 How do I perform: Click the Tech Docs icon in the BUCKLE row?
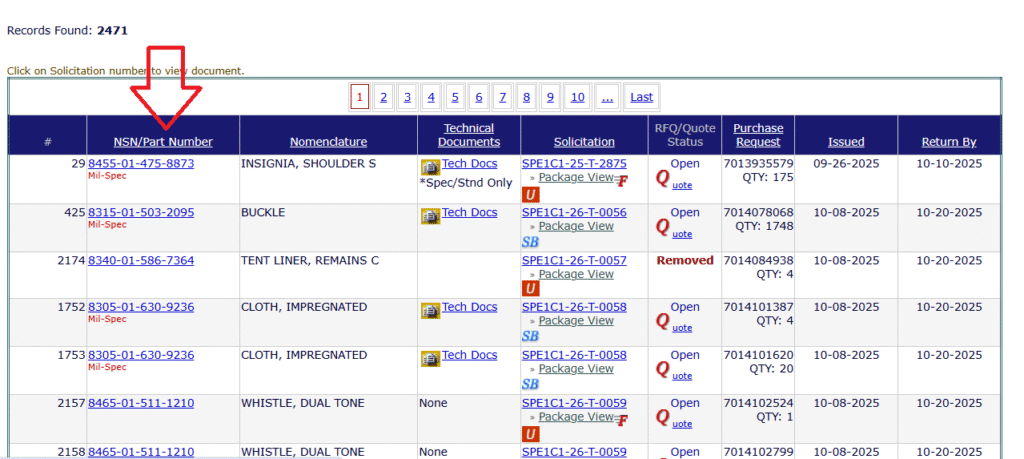pyautogui.click(x=430, y=214)
